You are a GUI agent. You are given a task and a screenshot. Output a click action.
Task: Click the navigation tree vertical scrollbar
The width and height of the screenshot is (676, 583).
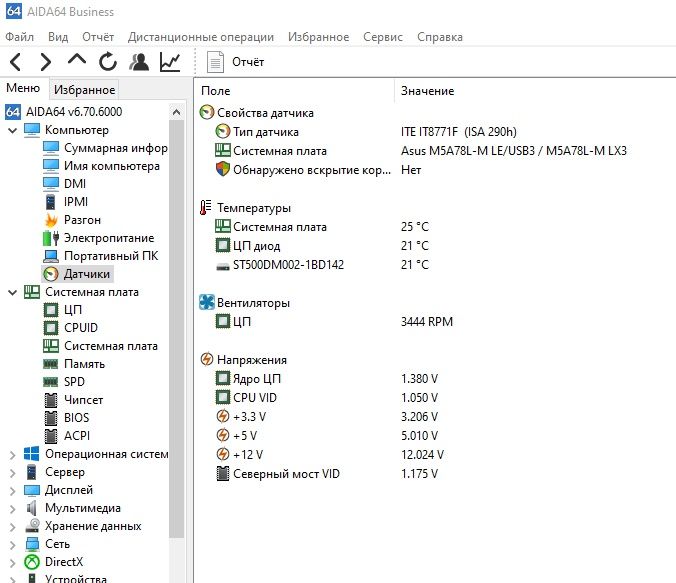point(176,328)
